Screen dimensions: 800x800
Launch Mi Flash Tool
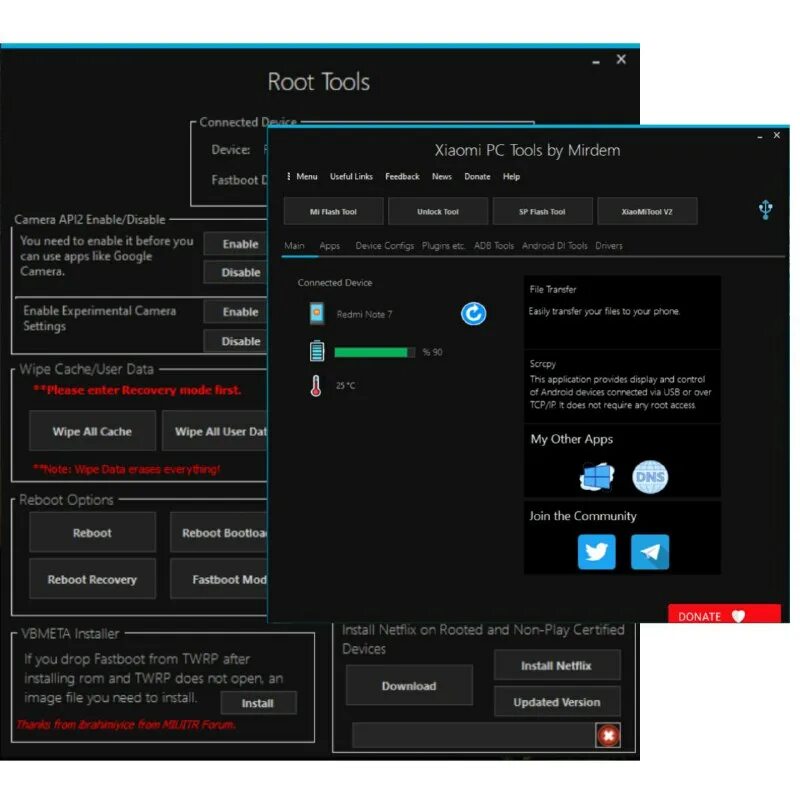point(333,211)
